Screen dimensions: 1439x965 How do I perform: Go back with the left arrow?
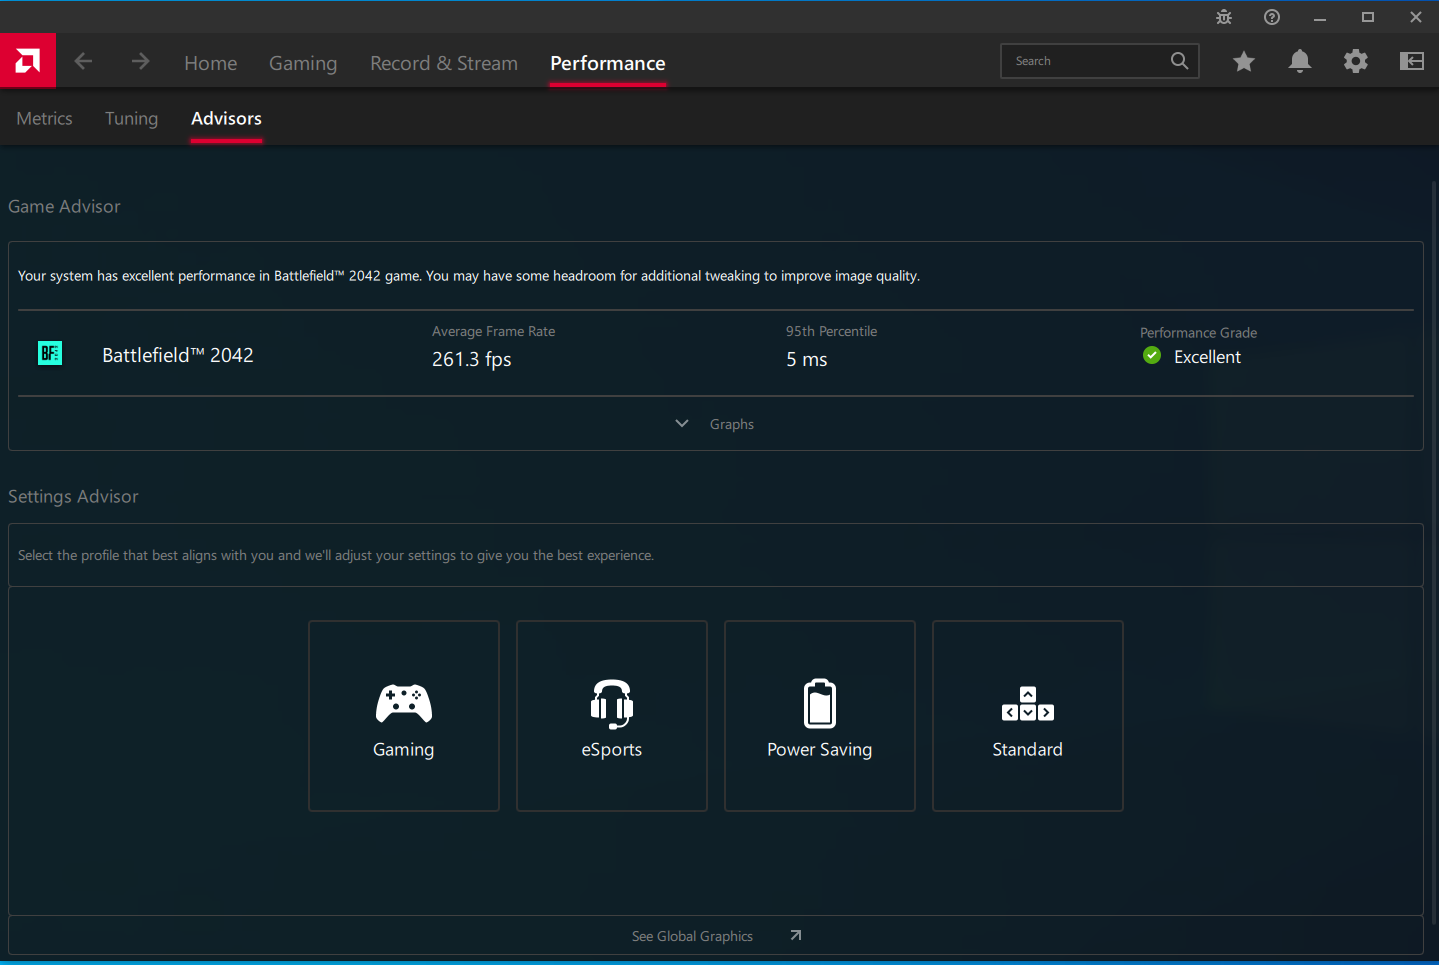(x=84, y=62)
